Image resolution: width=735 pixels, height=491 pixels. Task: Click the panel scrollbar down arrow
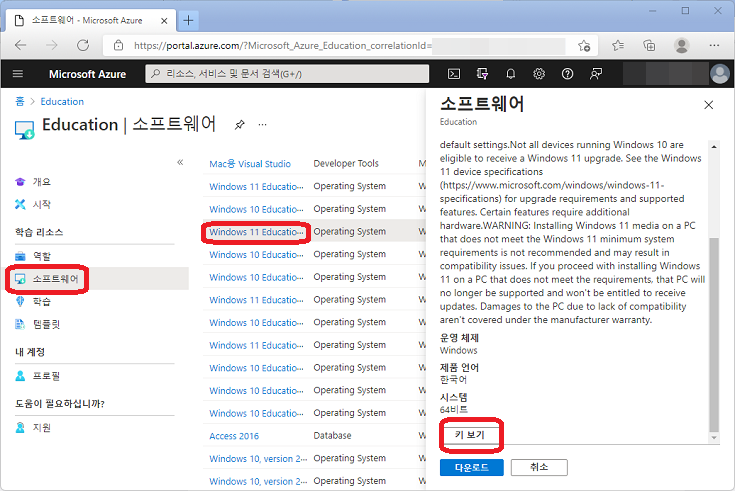pos(713,438)
